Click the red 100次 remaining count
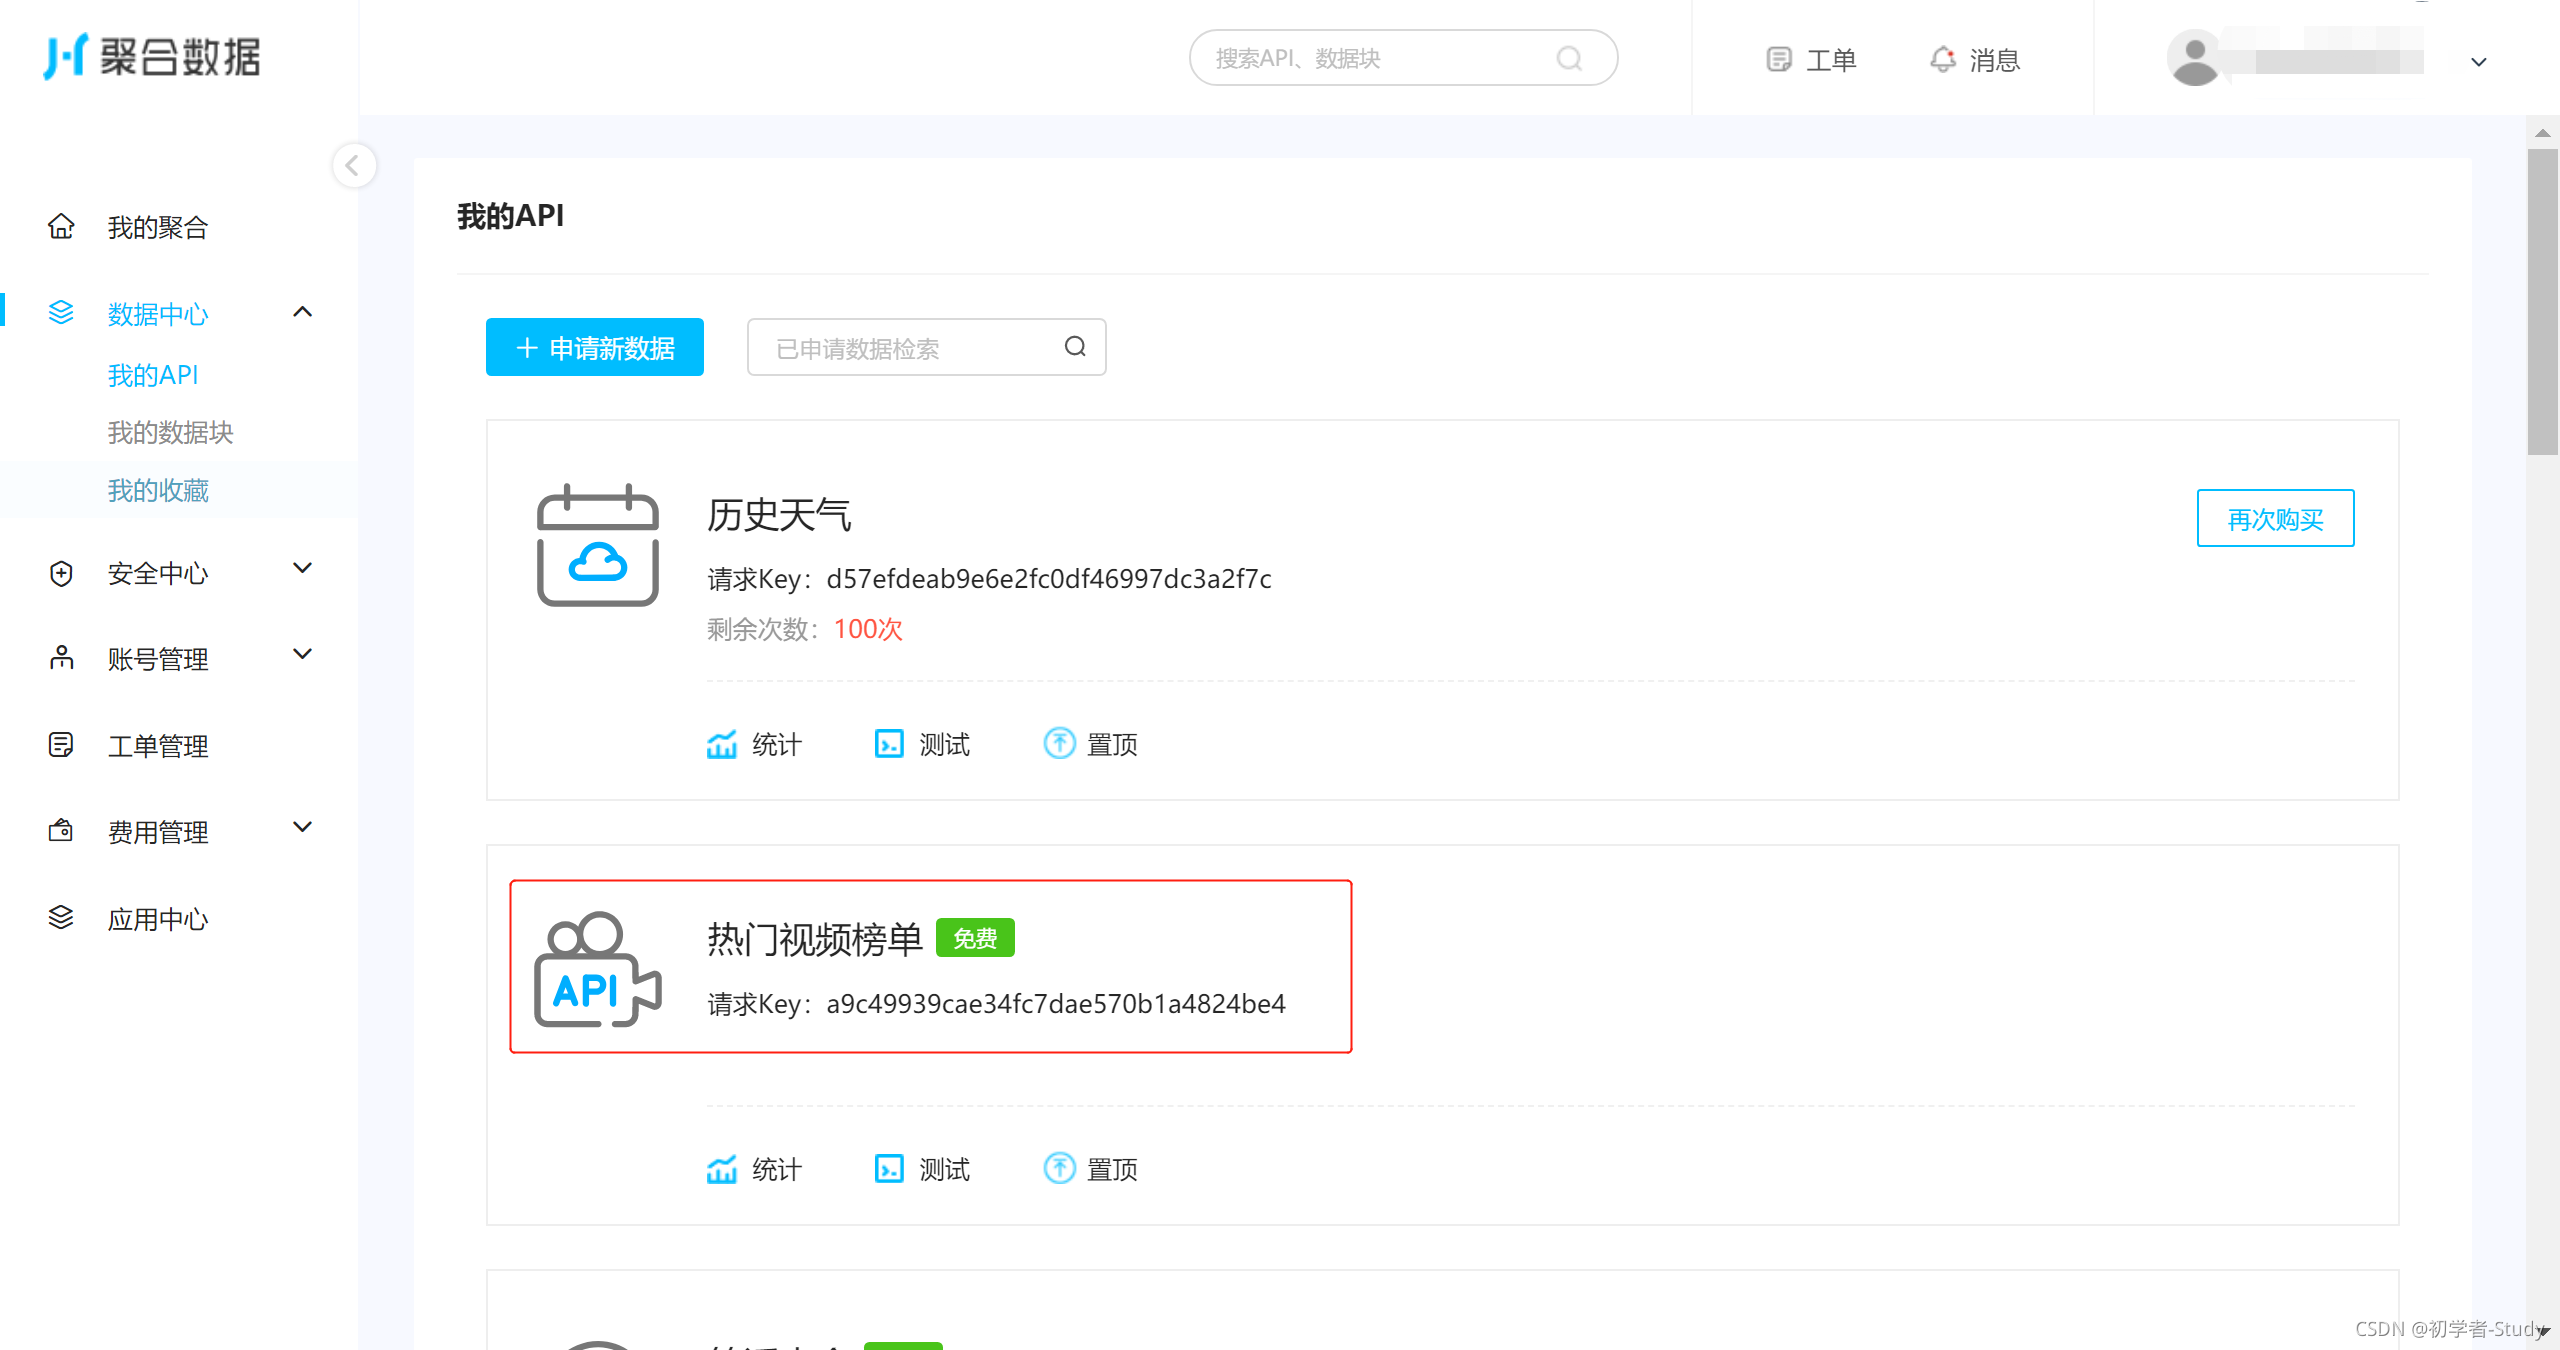This screenshot has width=2560, height=1350. pos(868,628)
